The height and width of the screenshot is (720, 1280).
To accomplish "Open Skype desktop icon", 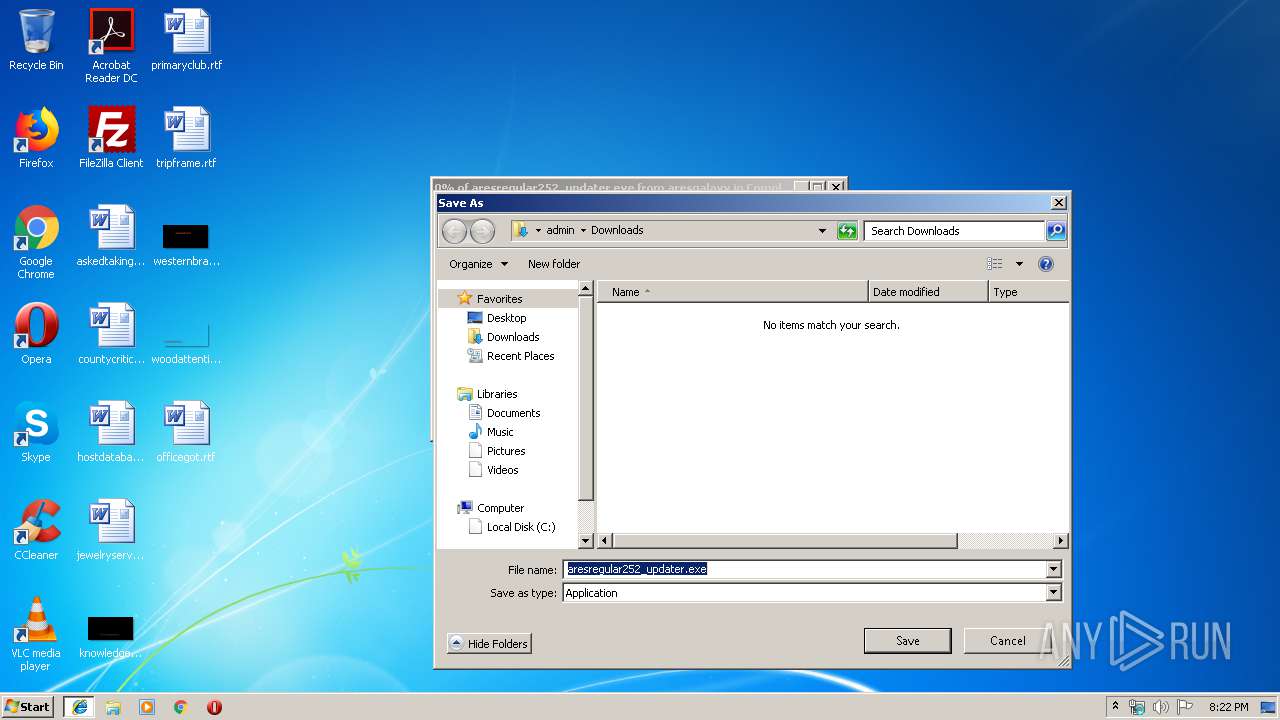I will click(36, 432).
